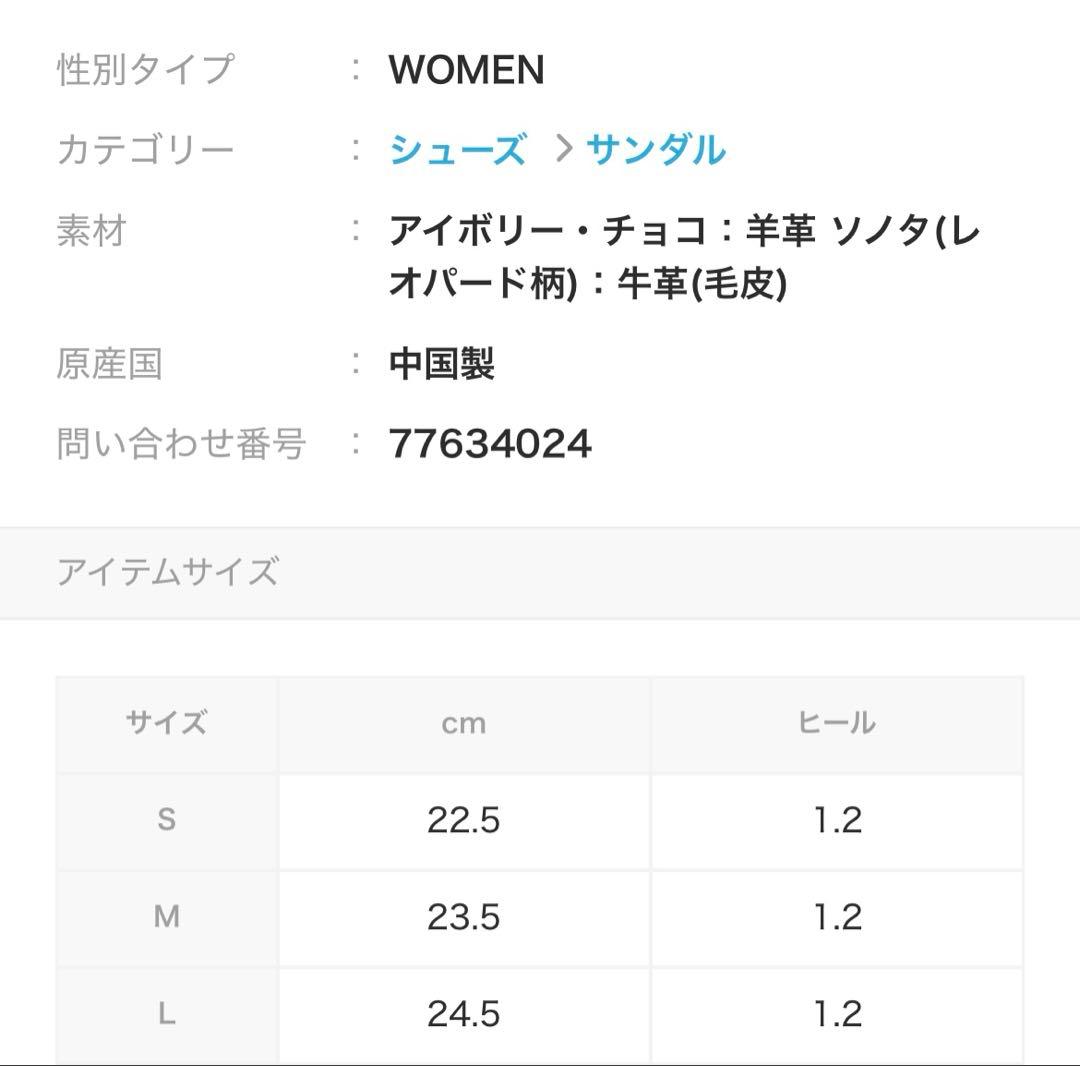Click the 素材 material description text
The image size is (1080, 1066).
684,258
